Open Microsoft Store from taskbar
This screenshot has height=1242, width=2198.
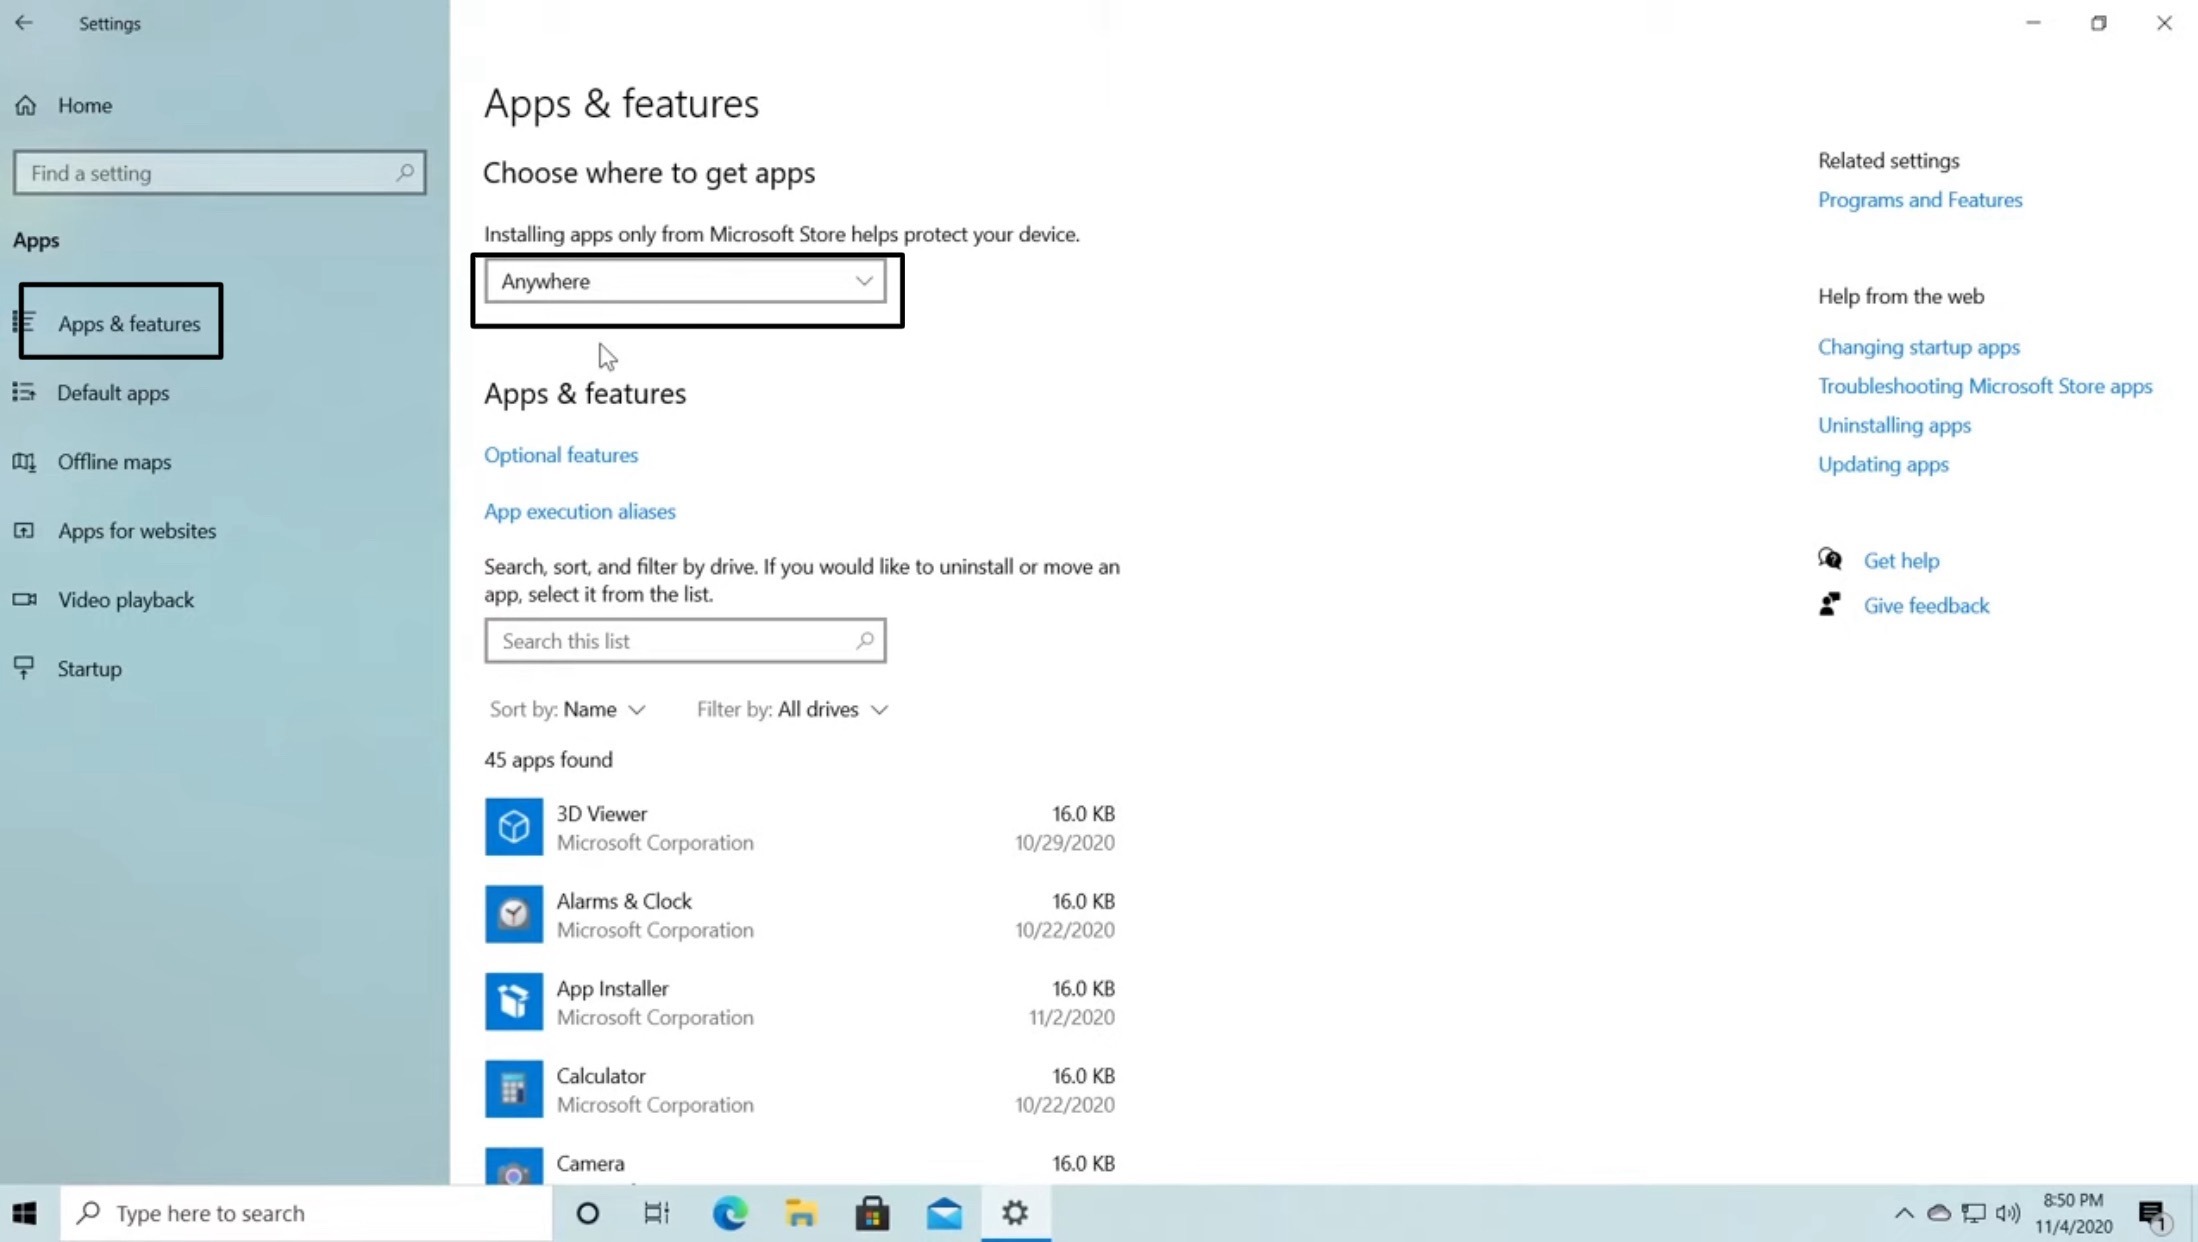[872, 1213]
